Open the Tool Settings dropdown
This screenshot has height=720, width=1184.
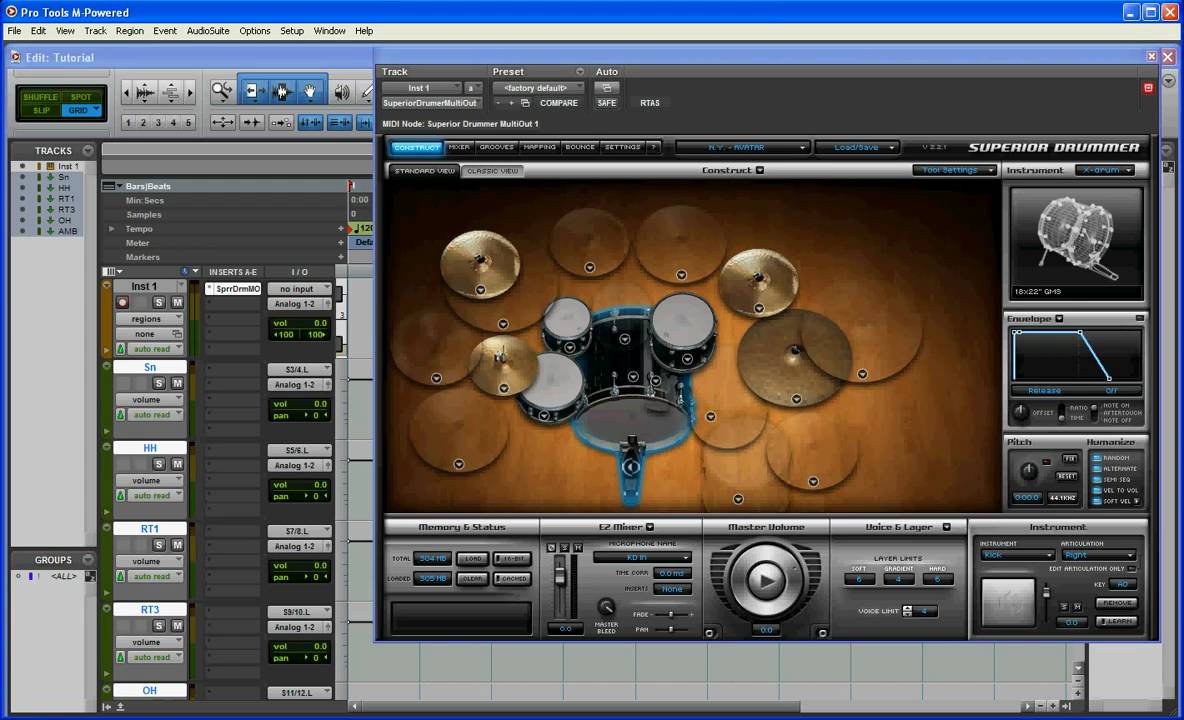pyautogui.click(x=954, y=171)
